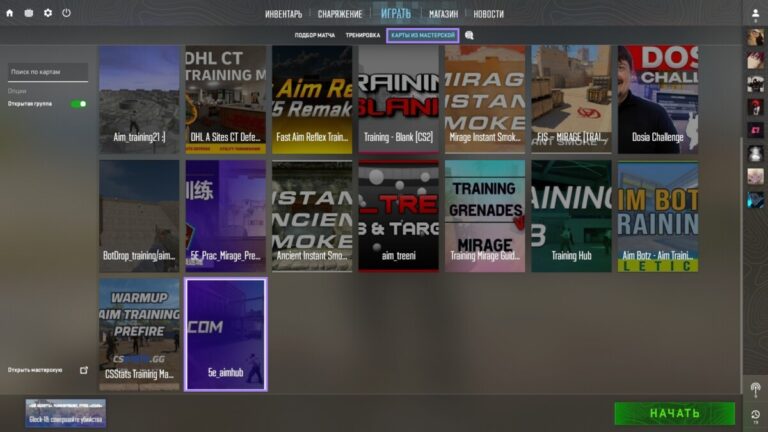
Task: Open recent players clock icon
Action: tap(755, 416)
